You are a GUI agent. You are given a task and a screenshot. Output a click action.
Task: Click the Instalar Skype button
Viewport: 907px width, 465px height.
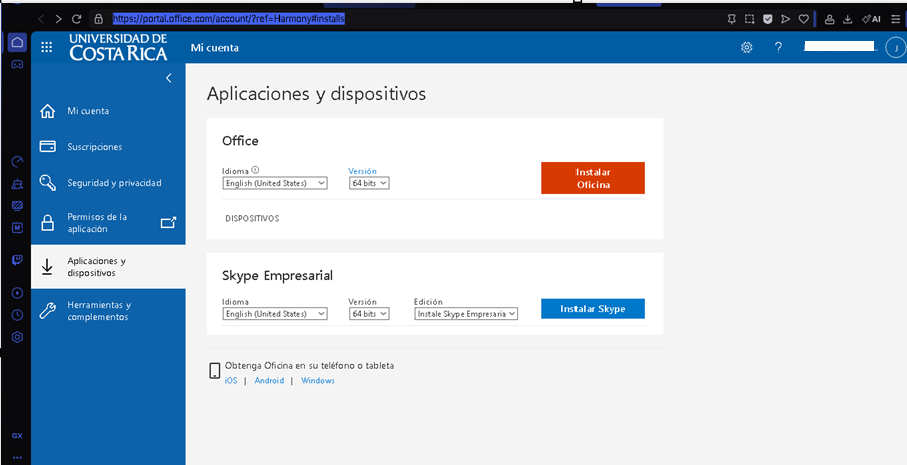tap(593, 309)
